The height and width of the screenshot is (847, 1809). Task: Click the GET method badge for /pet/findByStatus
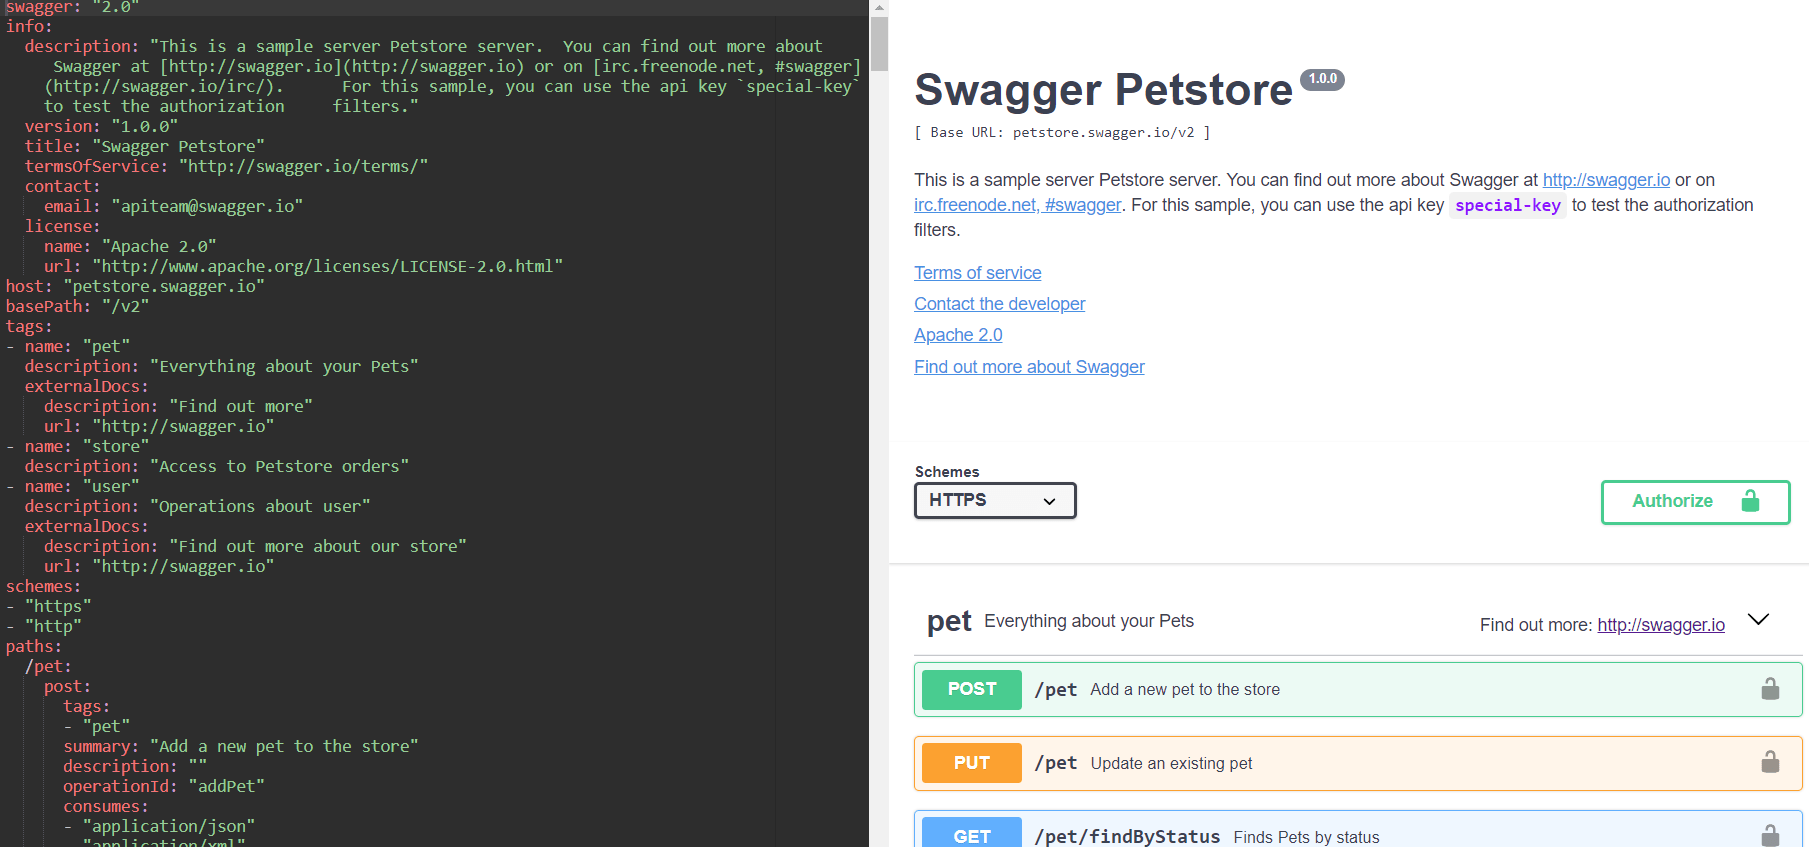971,832
